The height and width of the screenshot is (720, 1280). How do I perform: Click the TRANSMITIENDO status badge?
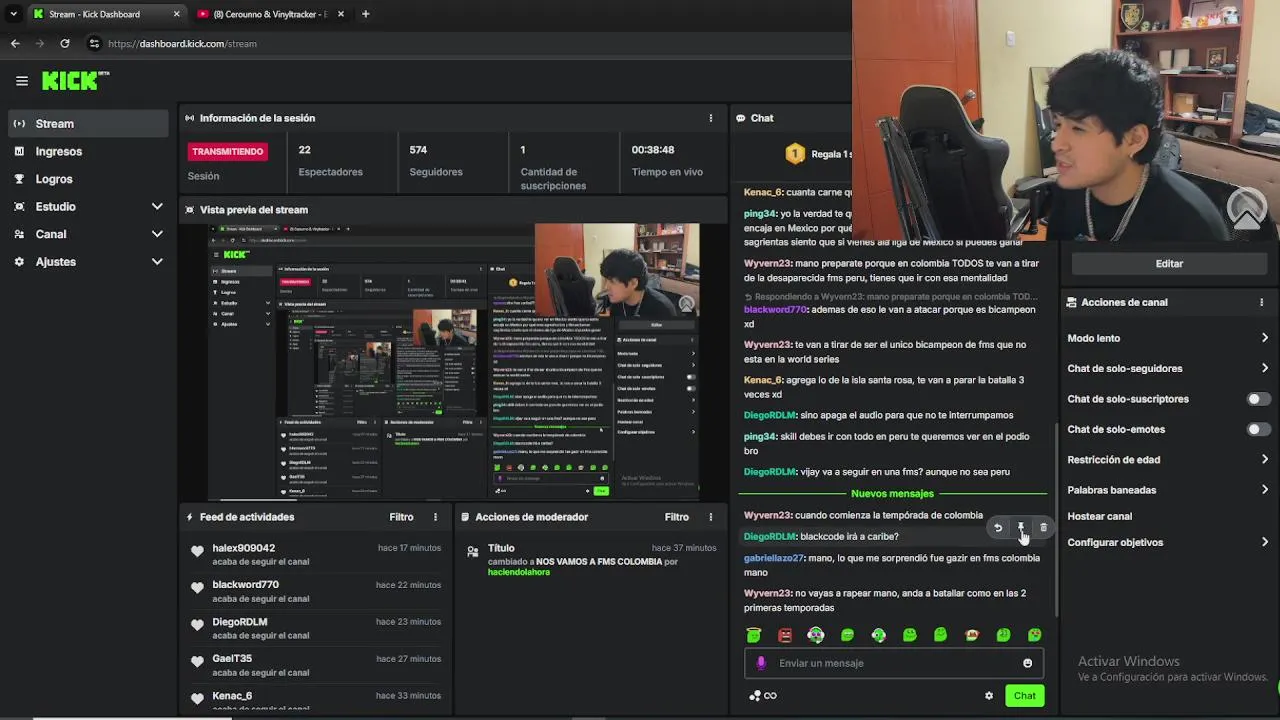click(228, 152)
